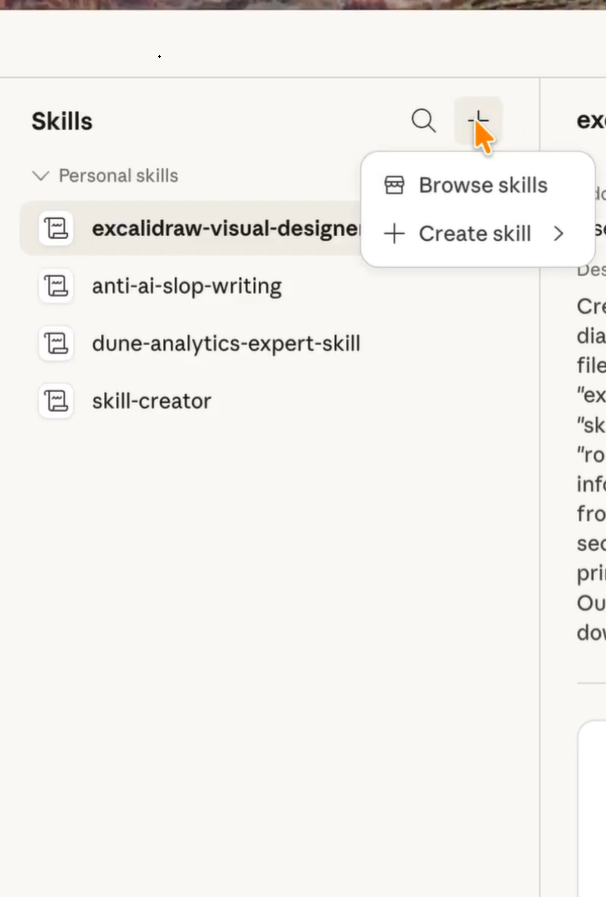Click the scroll icon of anti-ai-slop-writing
This screenshot has width=606, height=897.
(x=56, y=286)
